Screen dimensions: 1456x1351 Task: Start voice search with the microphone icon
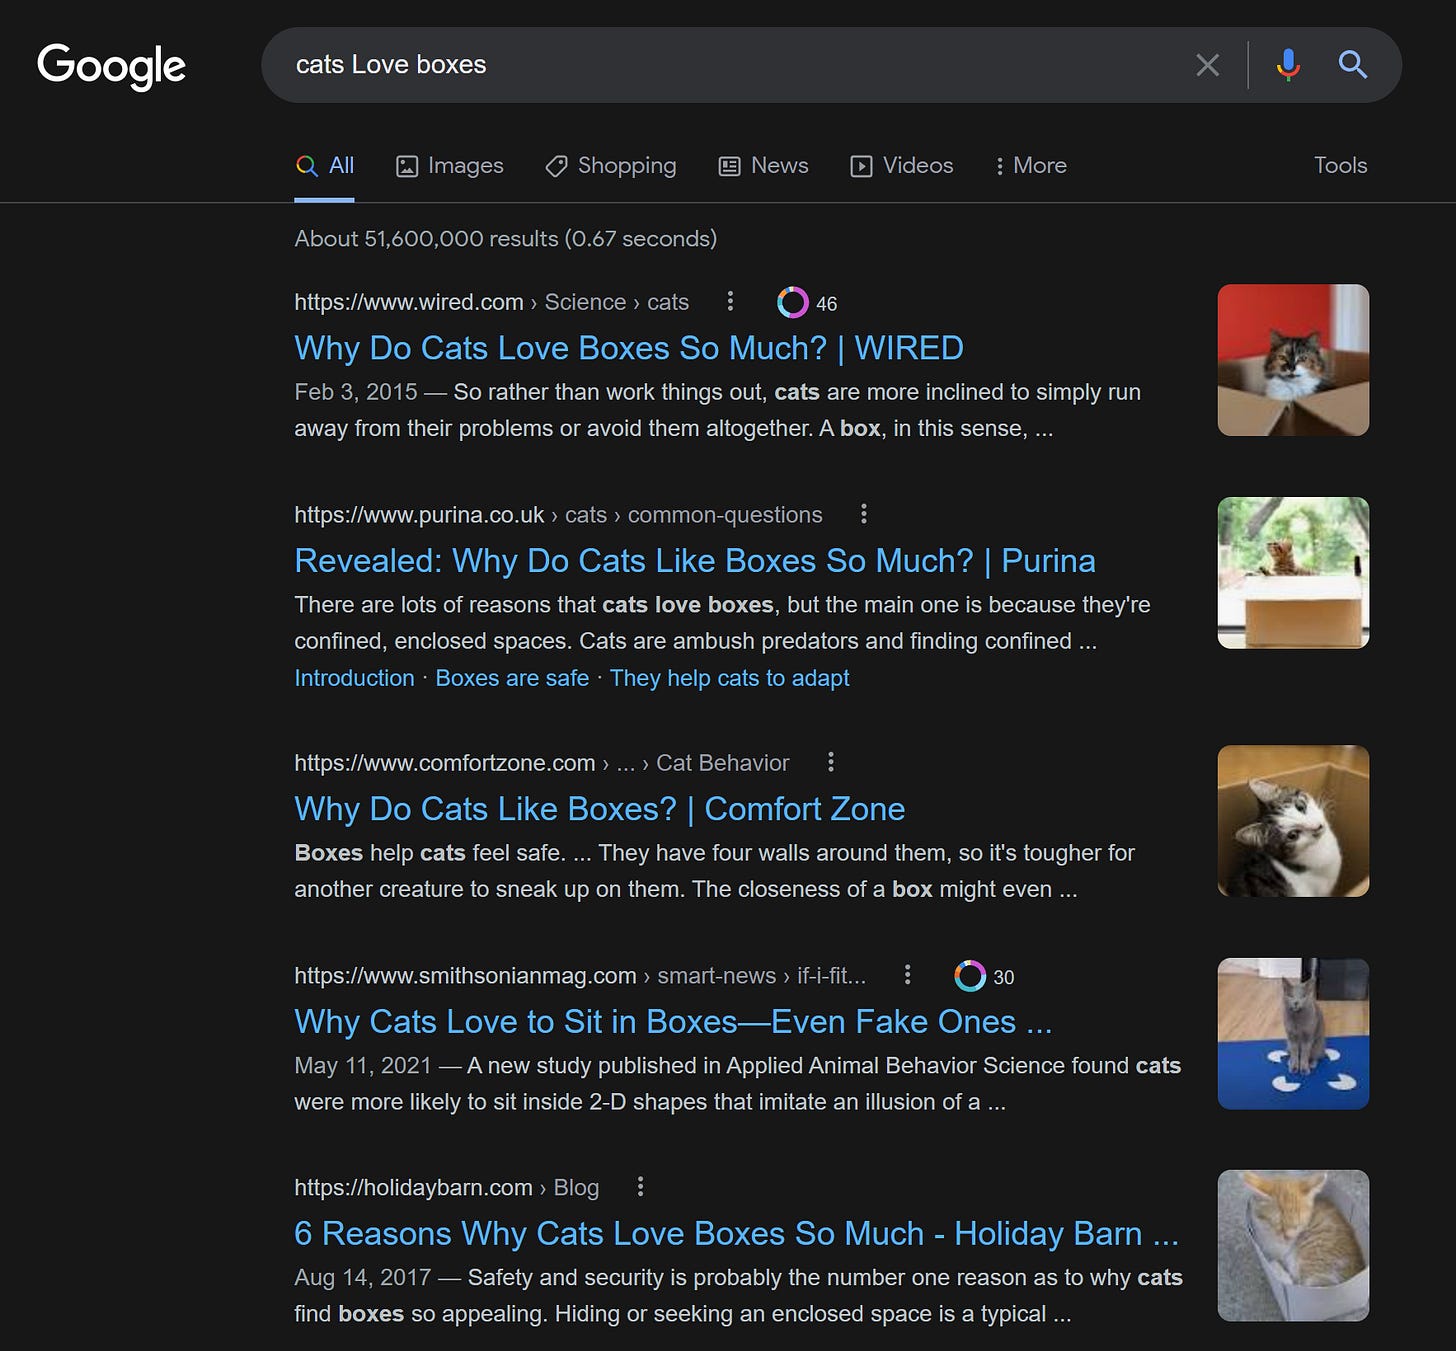[x=1288, y=65]
